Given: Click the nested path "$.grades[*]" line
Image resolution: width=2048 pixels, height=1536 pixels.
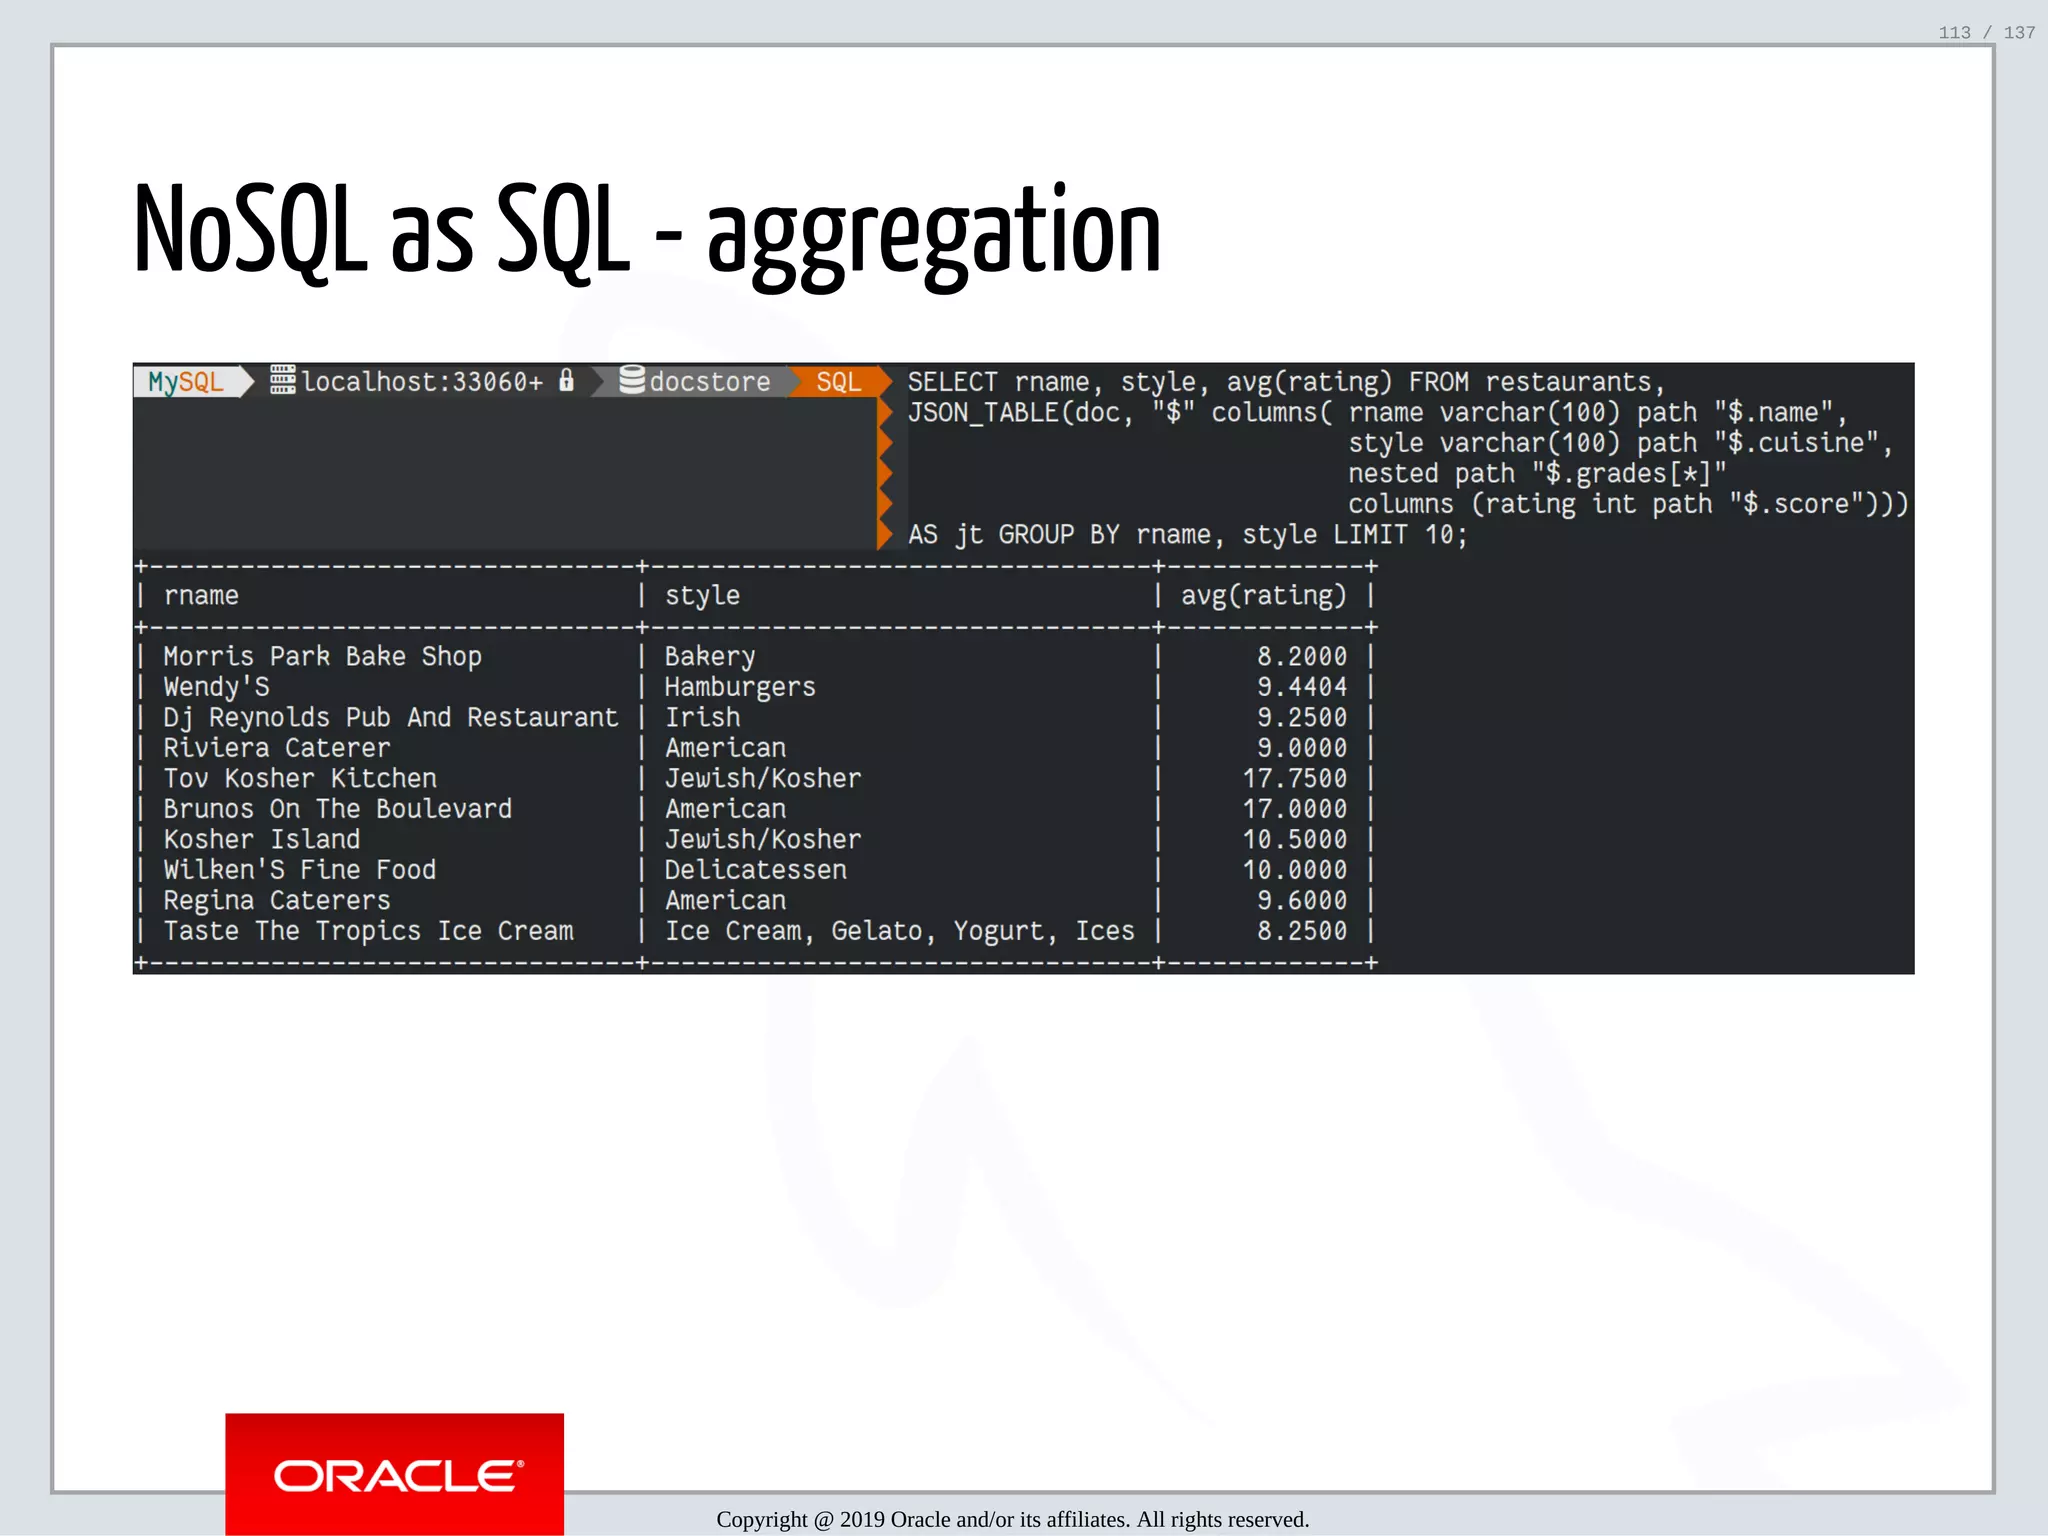Looking at the screenshot, I should pos(1537,474).
